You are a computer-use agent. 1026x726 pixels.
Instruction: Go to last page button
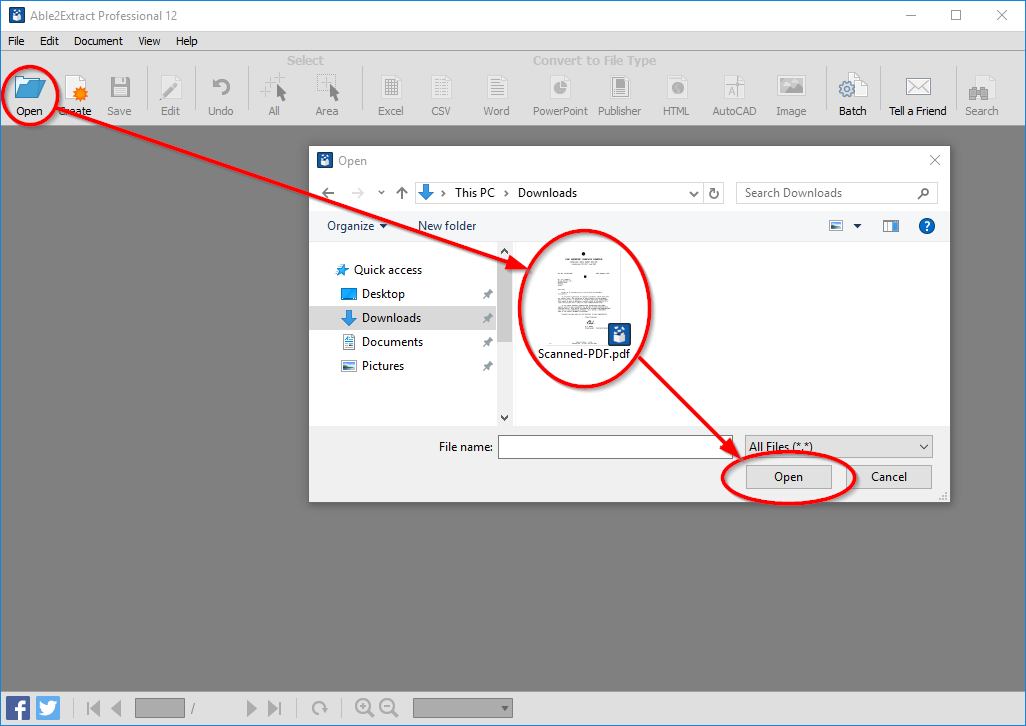click(x=275, y=708)
